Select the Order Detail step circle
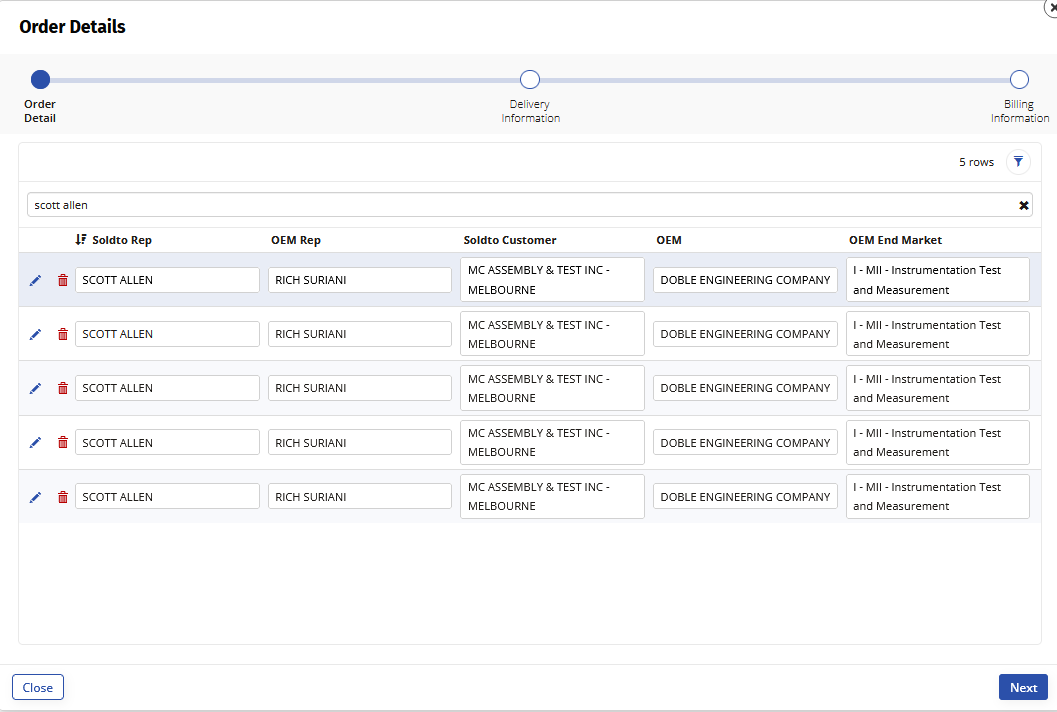 pyautogui.click(x=40, y=80)
